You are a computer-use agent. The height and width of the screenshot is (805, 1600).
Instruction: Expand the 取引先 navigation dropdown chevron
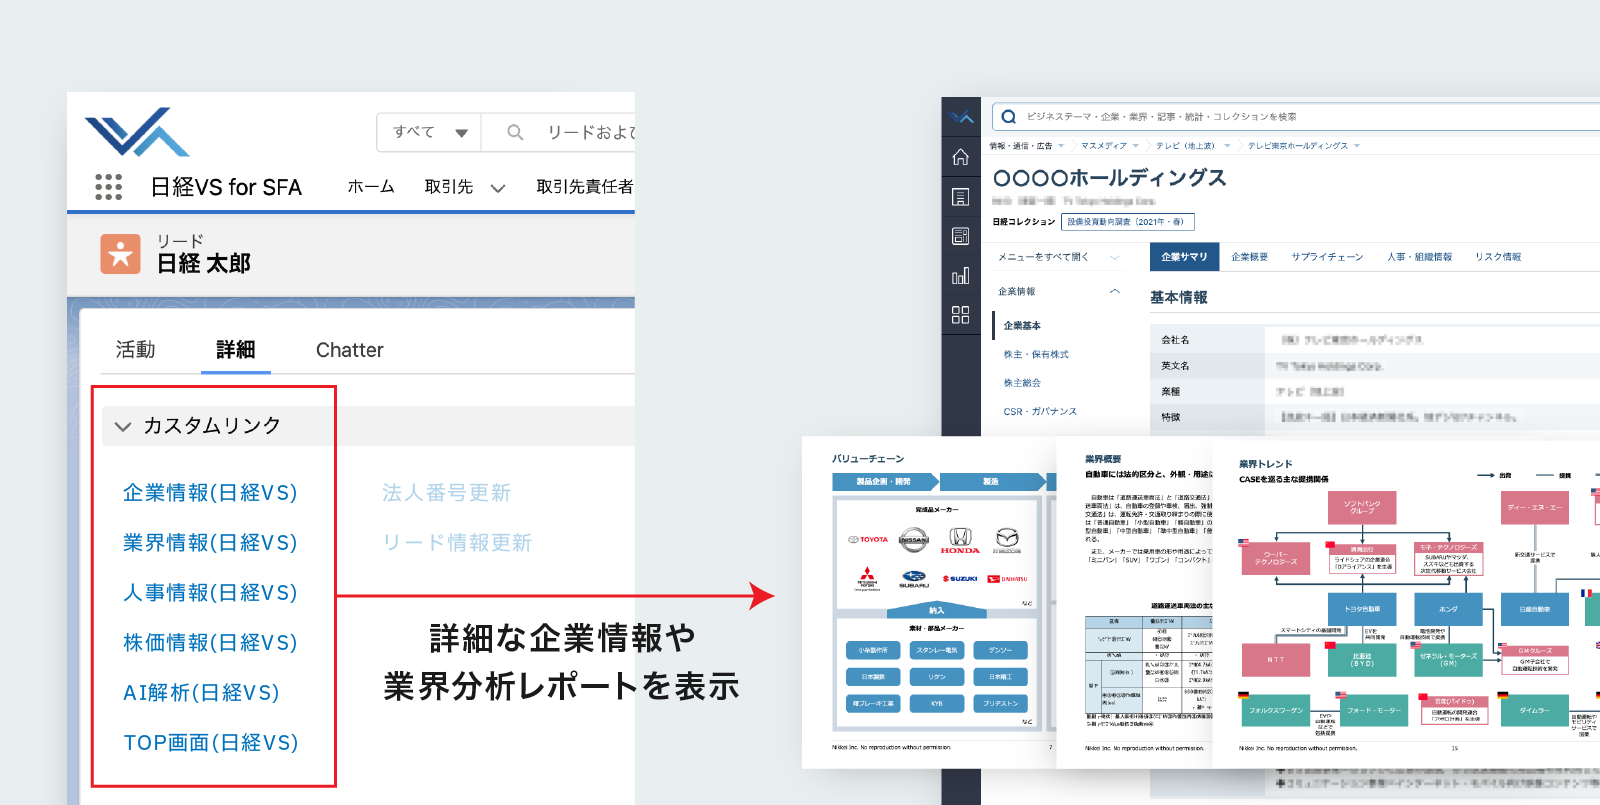click(498, 188)
